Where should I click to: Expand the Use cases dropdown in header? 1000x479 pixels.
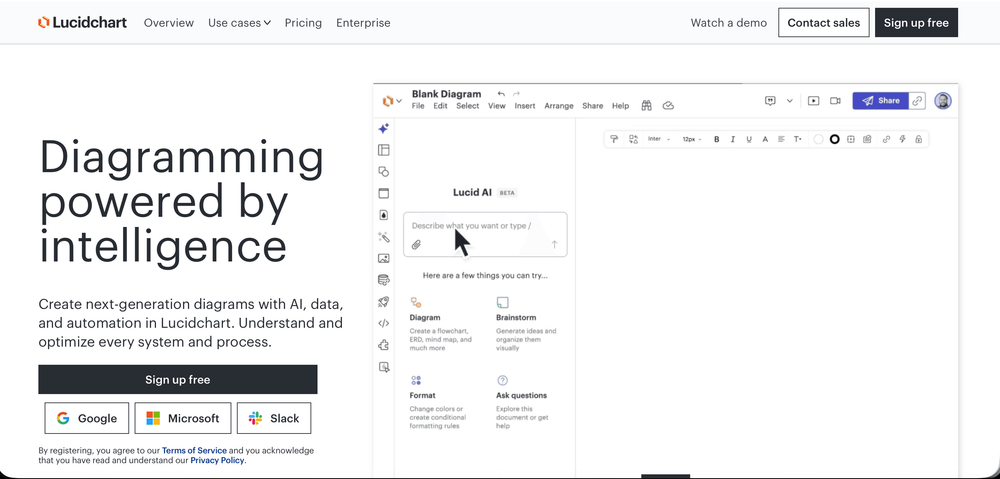pyautogui.click(x=239, y=23)
